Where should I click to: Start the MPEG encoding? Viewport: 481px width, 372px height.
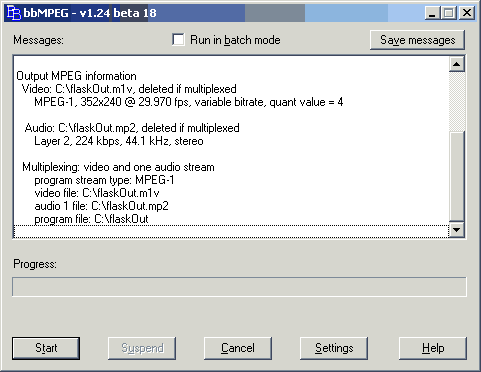point(46,348)
